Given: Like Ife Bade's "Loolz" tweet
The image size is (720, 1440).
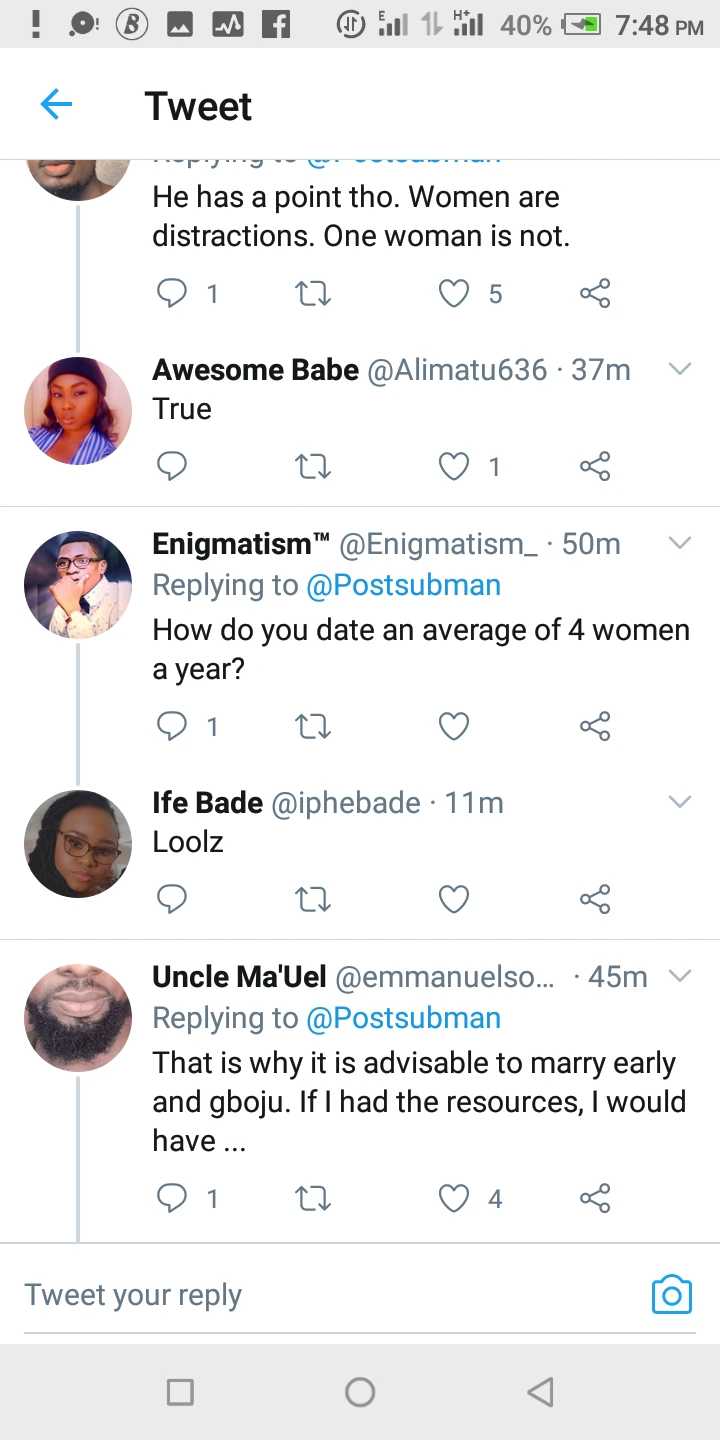Looking at the screenshot, I should [454, 899].
